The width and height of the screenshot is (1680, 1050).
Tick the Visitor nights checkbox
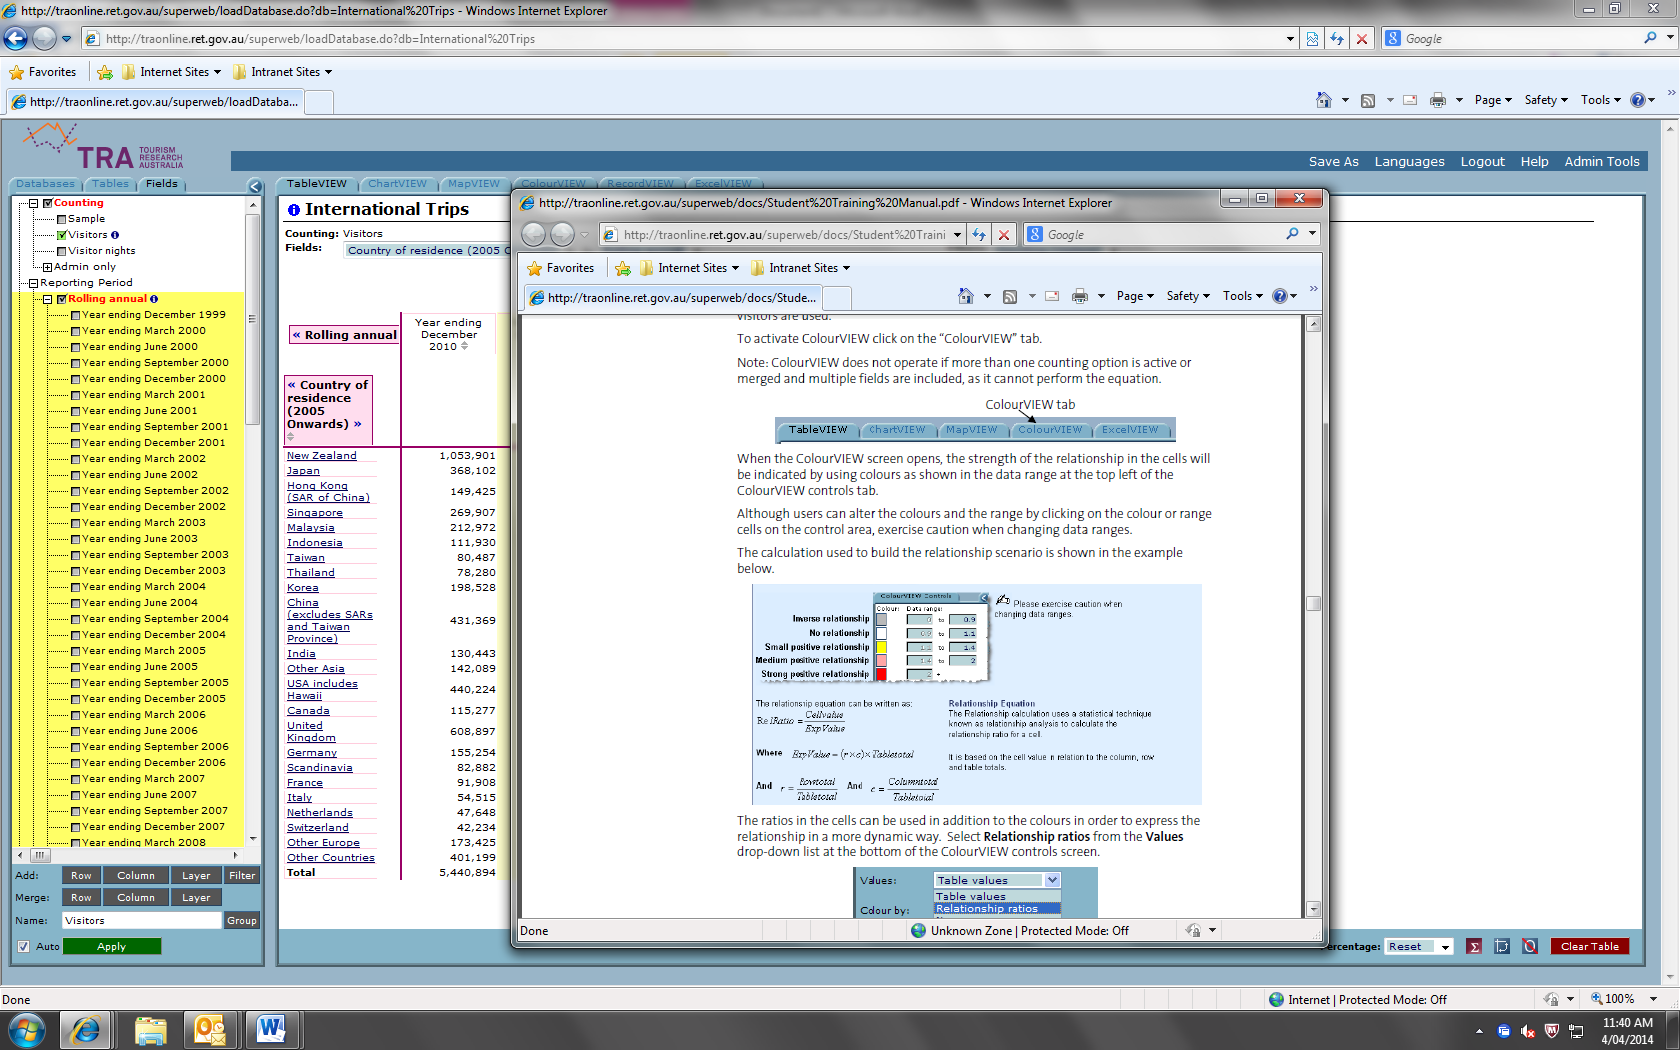click(62, 251)
